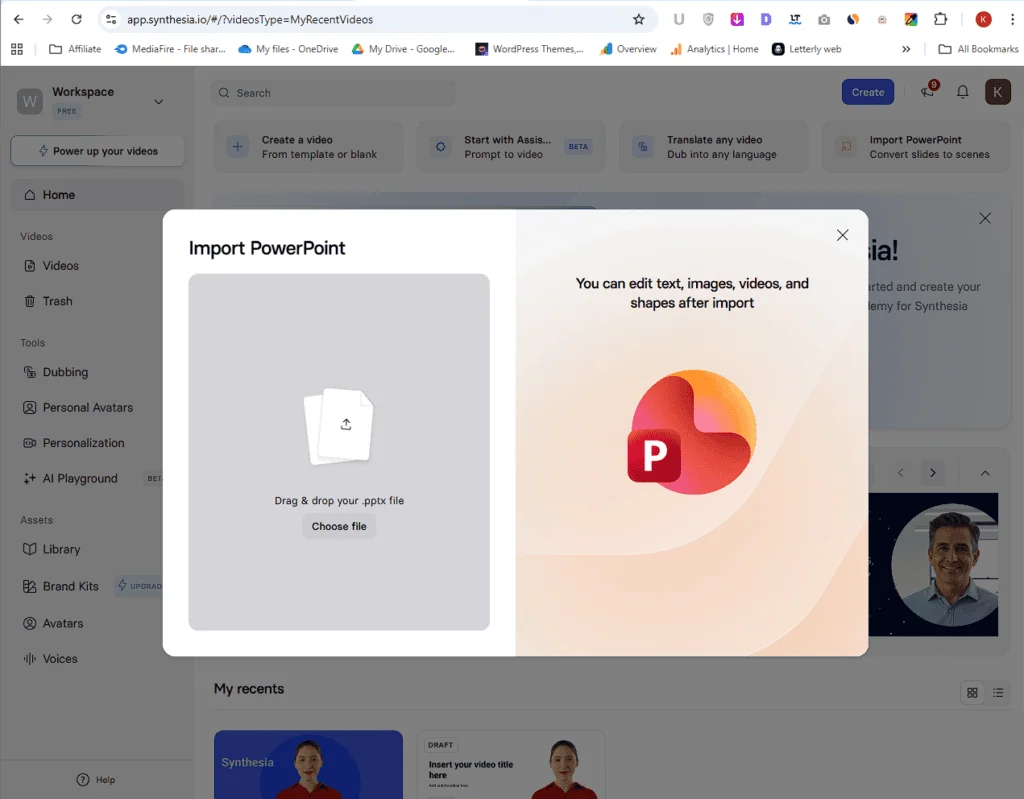Open the notifications bell
The image size is (1024, 799).
(963, 92)
